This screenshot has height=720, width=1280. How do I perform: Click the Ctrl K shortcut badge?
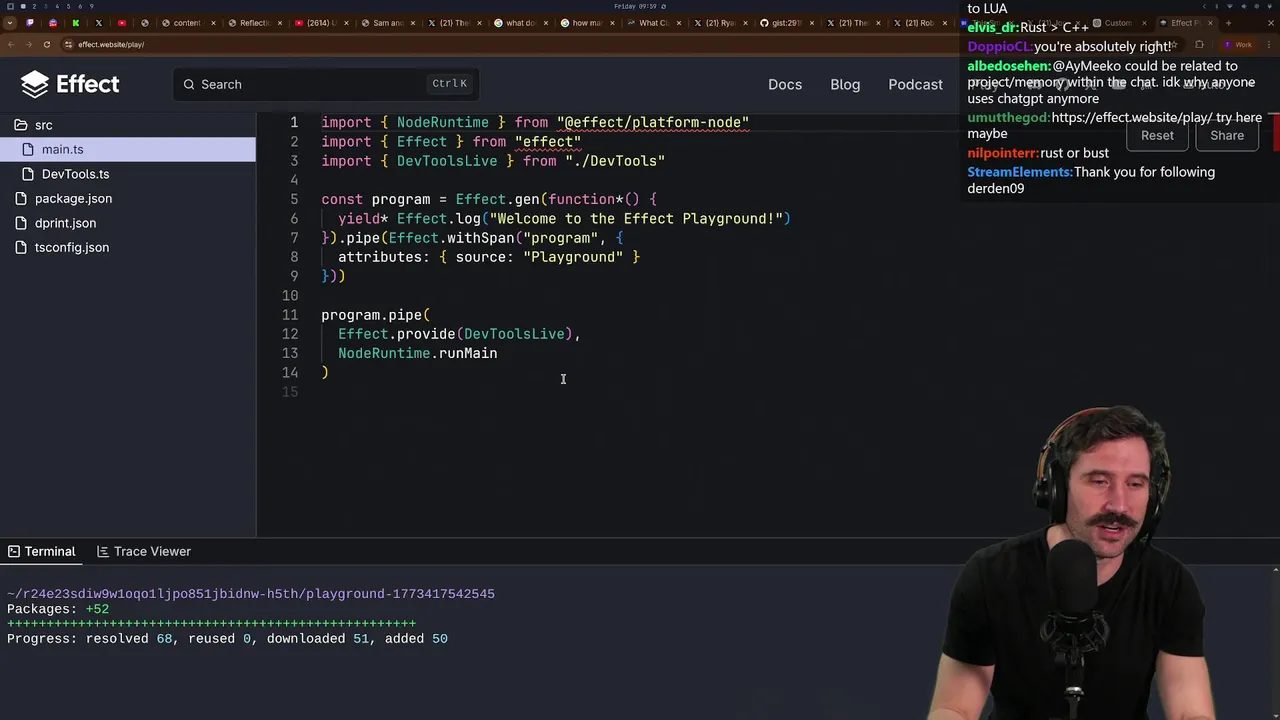tap(449, 84)
